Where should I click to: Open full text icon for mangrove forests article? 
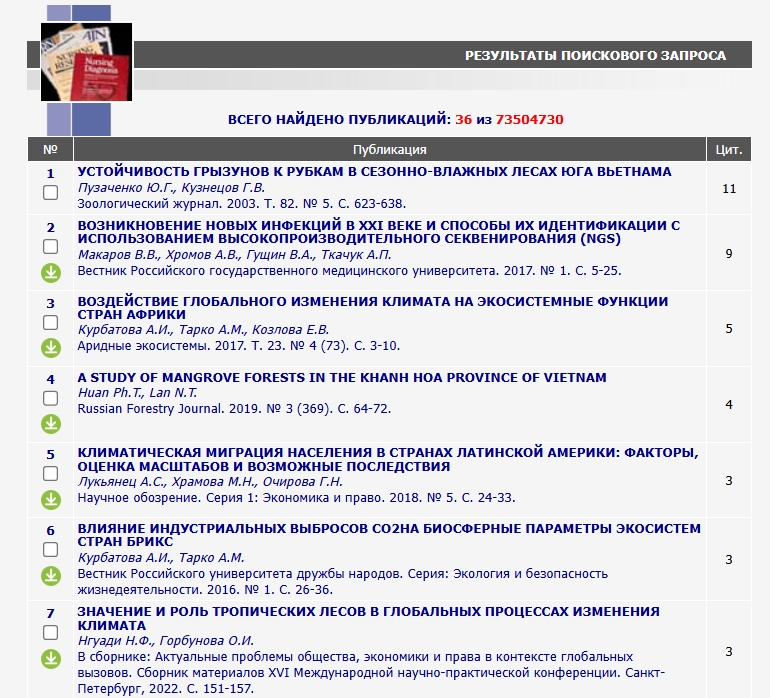click(x=50, y=424)
